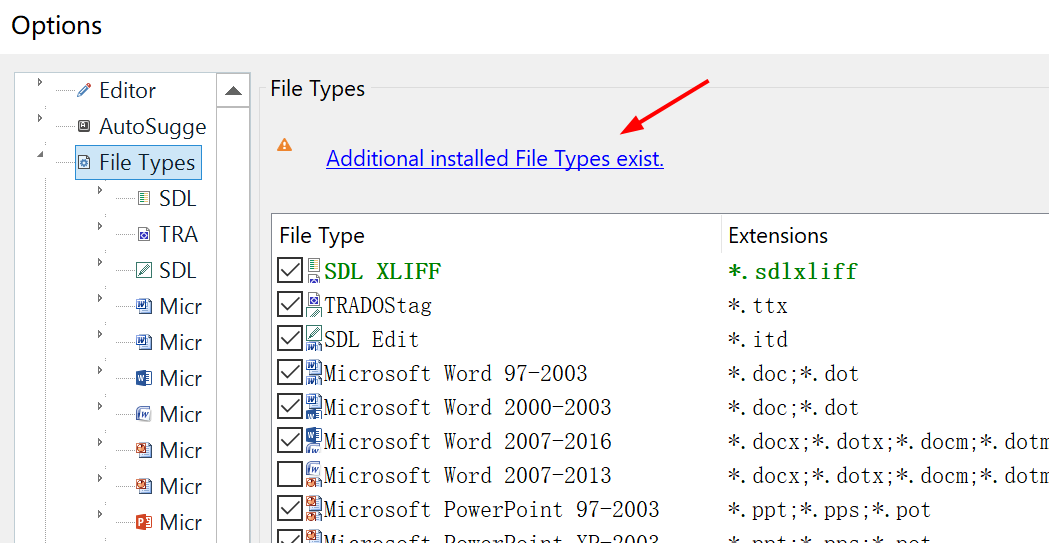Click the File Types gear icon in tree
Screen dimensions: 1049x543
pos(84,162)
